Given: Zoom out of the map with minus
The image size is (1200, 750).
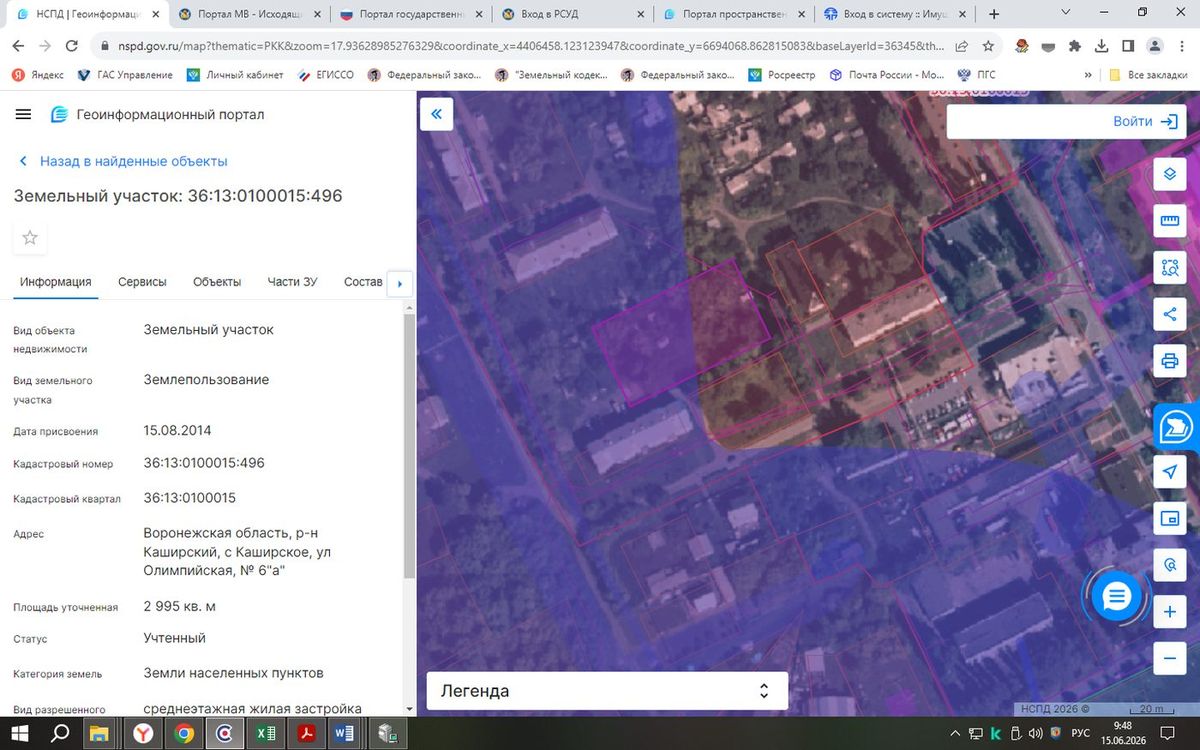Looking at the screenshot, I should (x=1169, y=658).
